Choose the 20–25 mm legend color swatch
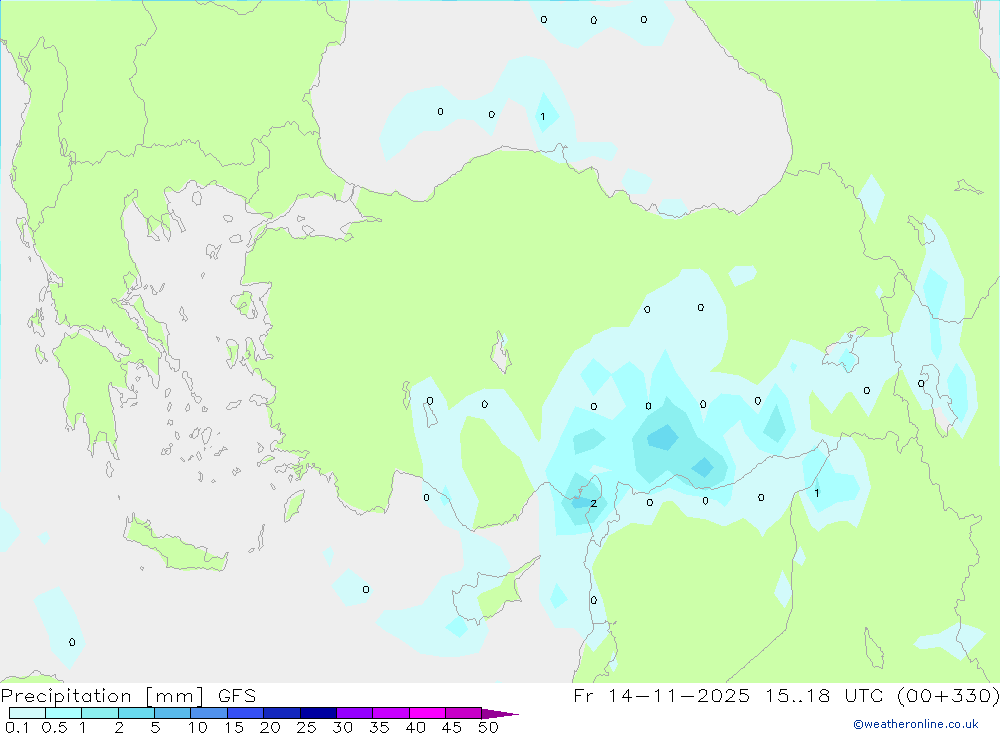This screenshot has width=1000, height=733. point(282,713)
